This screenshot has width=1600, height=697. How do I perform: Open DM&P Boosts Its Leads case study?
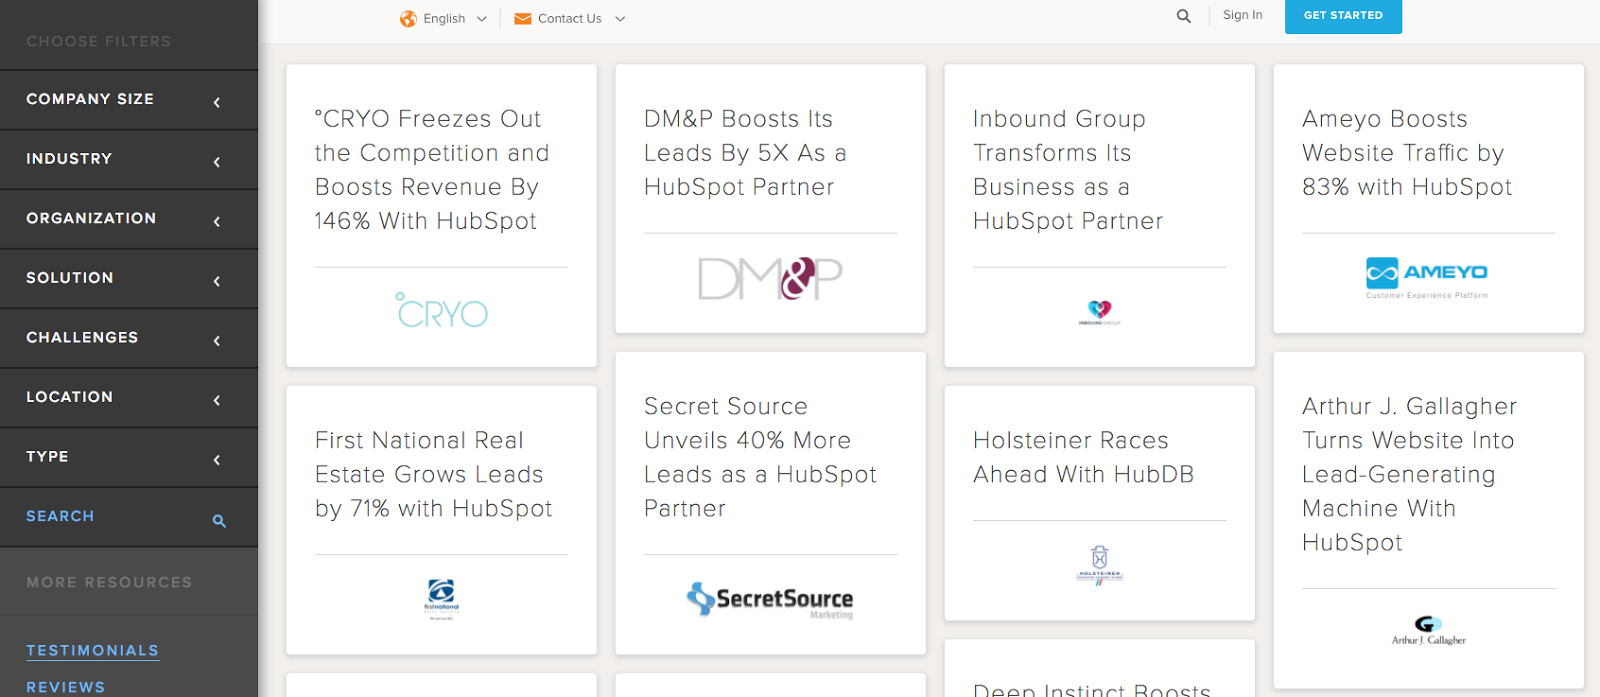(x=745, y=153)
